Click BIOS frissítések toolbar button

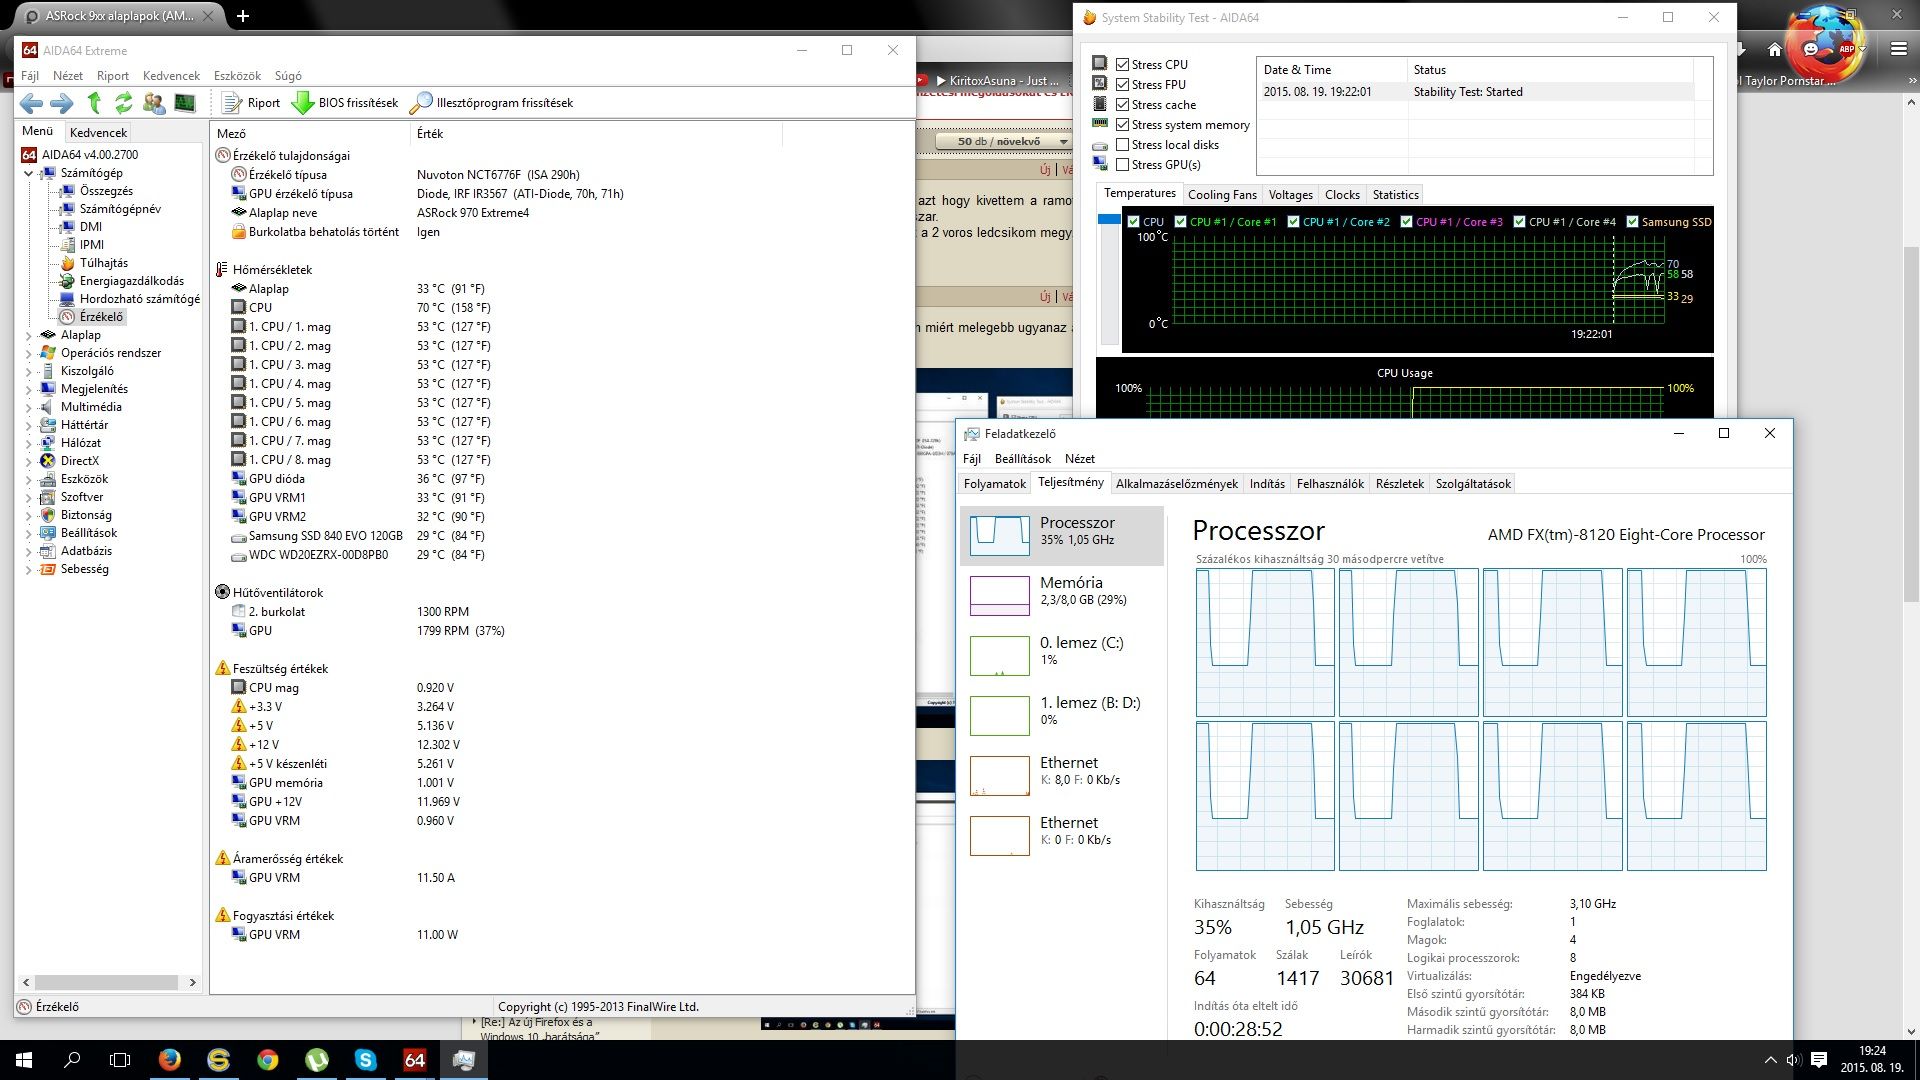tap(345, 103)
